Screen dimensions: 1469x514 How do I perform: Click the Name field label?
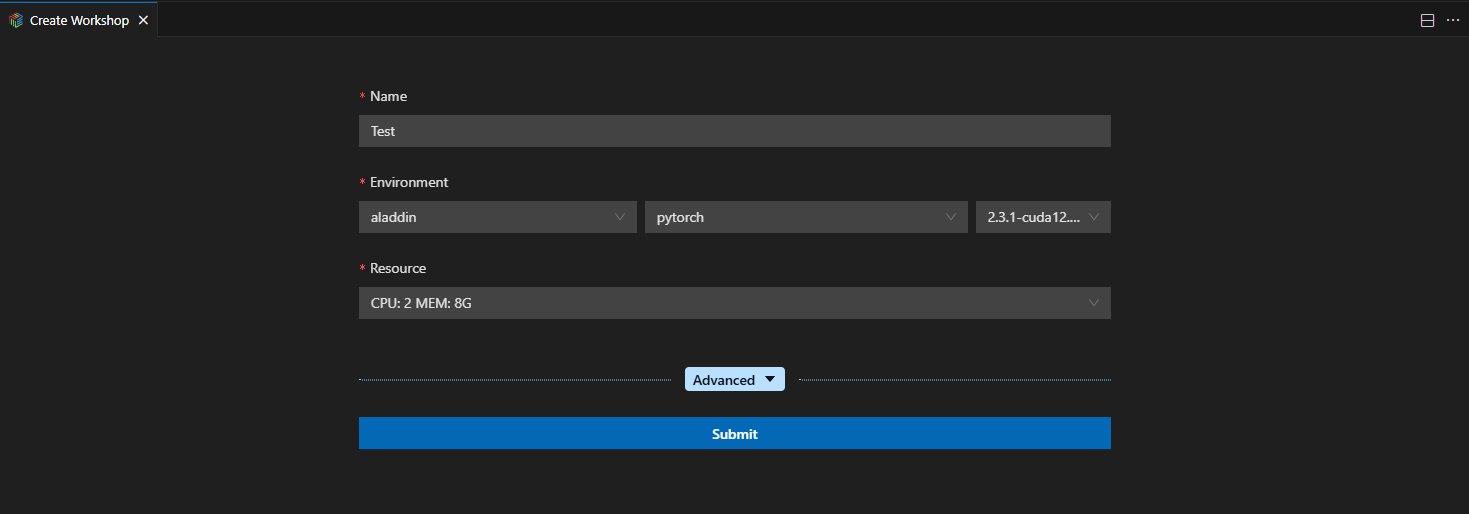388,96
